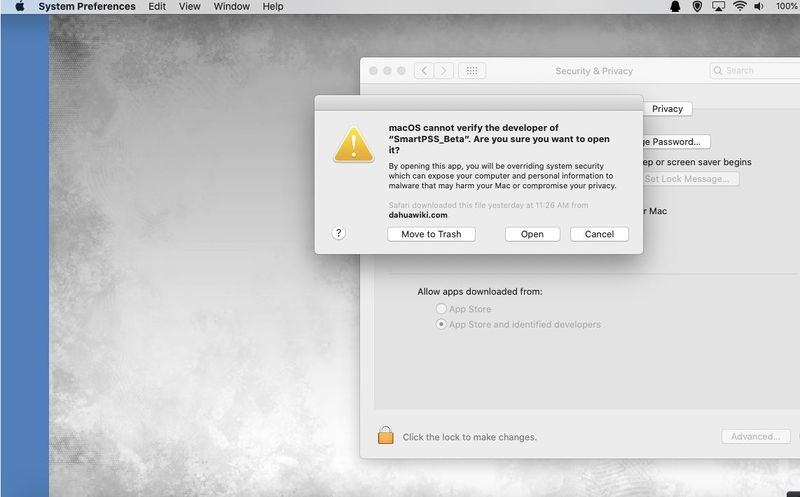Screen dimensions: 800x497
Task: Click the Change Password button
Action: 676,141
